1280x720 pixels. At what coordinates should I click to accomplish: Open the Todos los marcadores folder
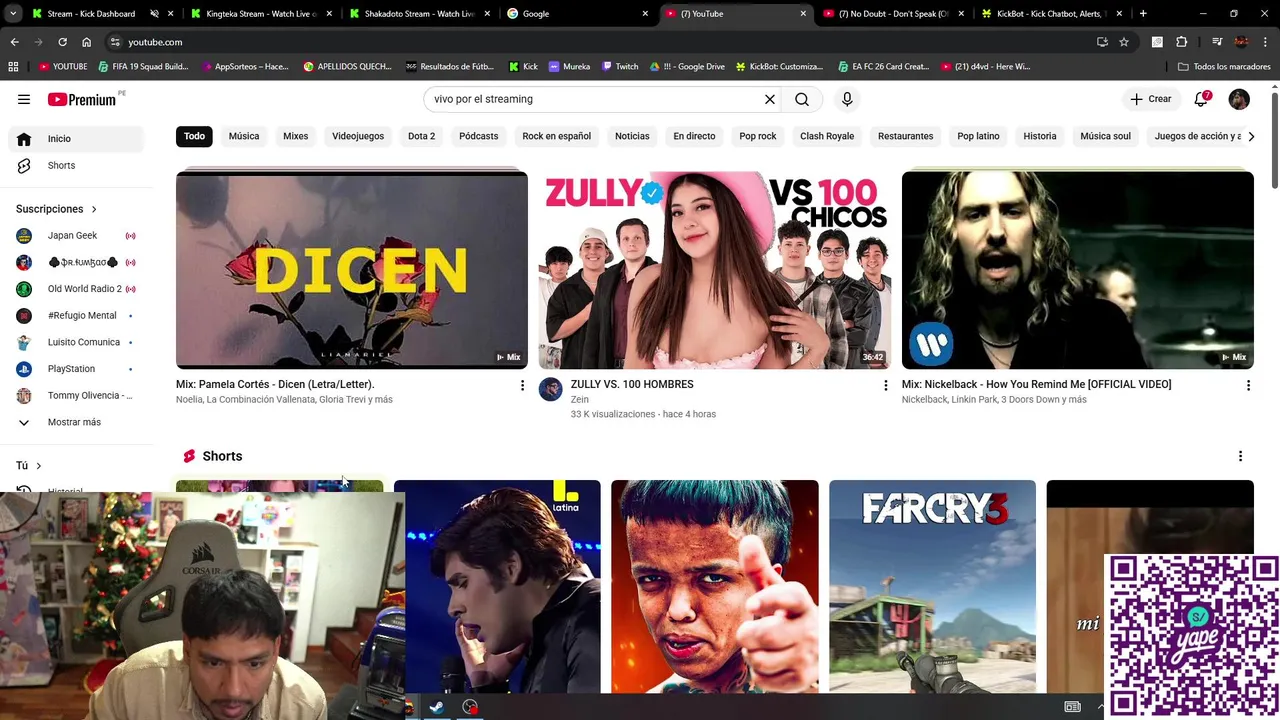[1224, 67]
